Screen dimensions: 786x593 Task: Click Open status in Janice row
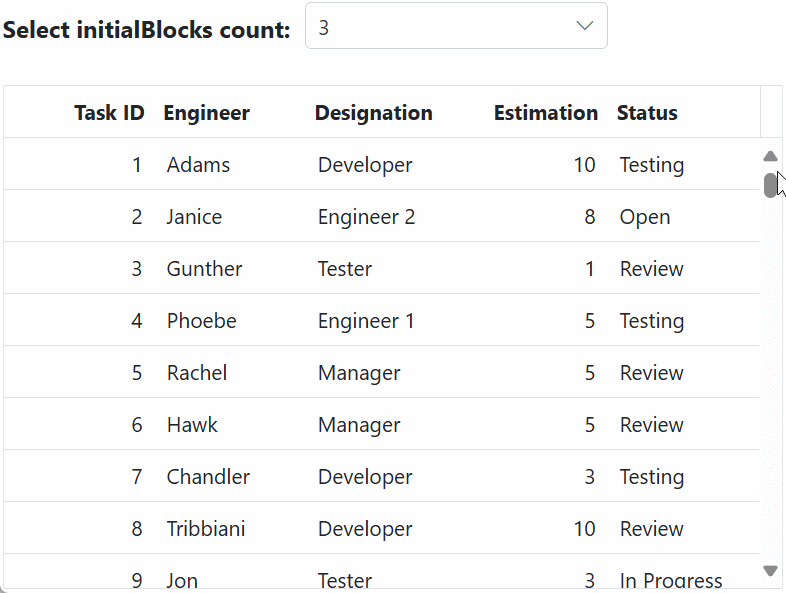(x=645, y=217)
